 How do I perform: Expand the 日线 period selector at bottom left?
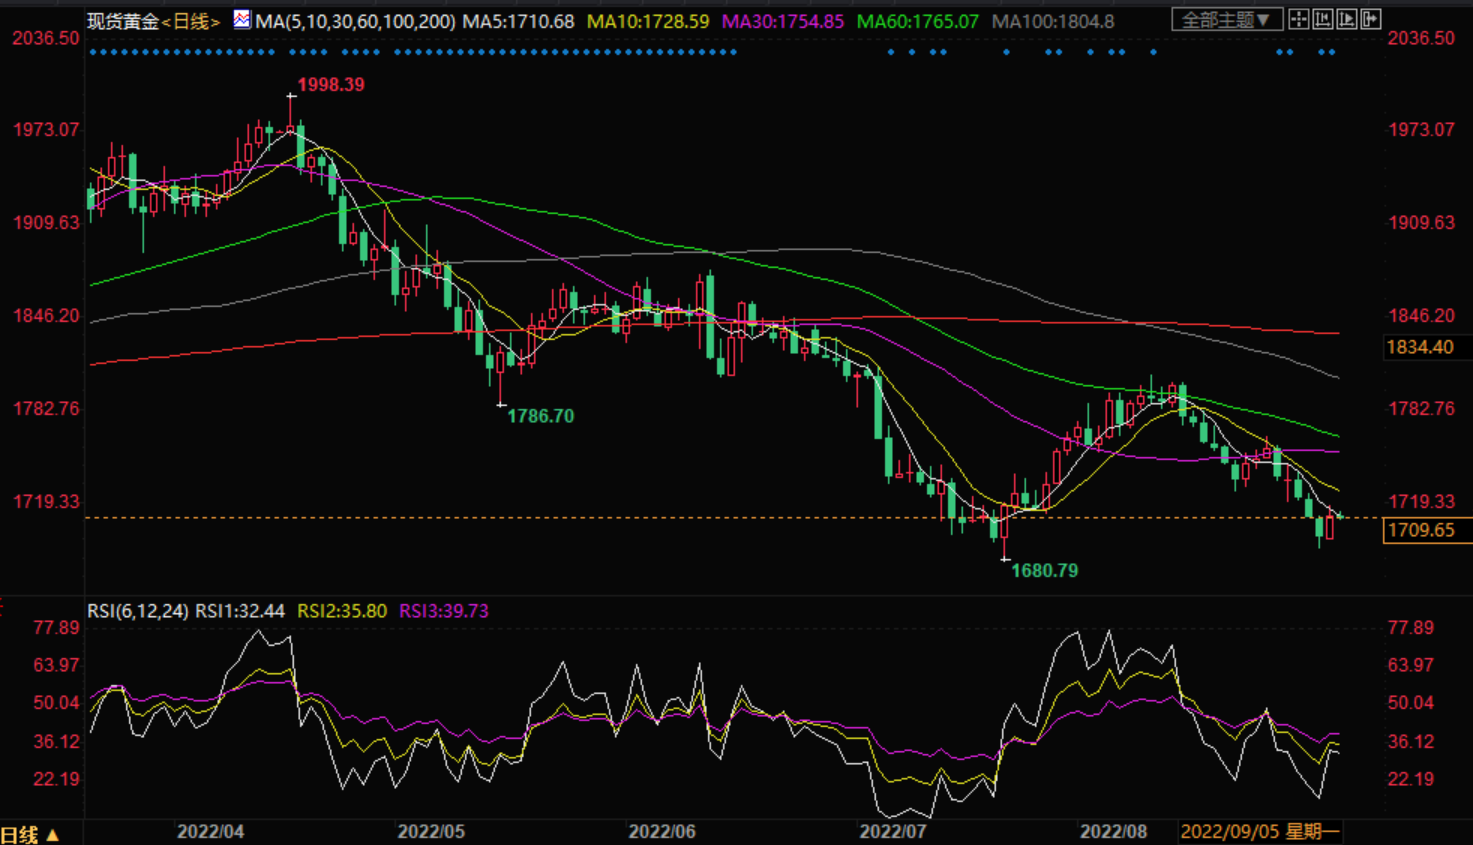30,834
